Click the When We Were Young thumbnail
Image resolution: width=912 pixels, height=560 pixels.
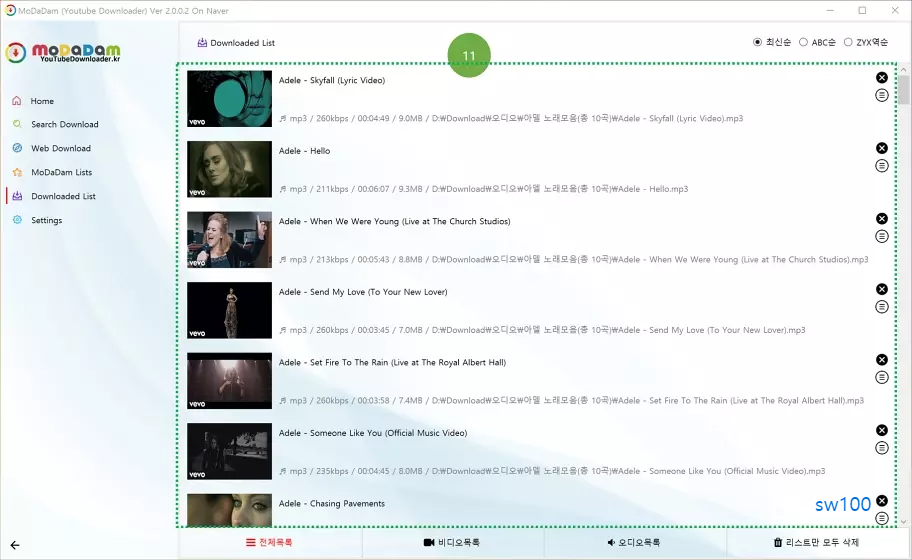pos(229,240)
